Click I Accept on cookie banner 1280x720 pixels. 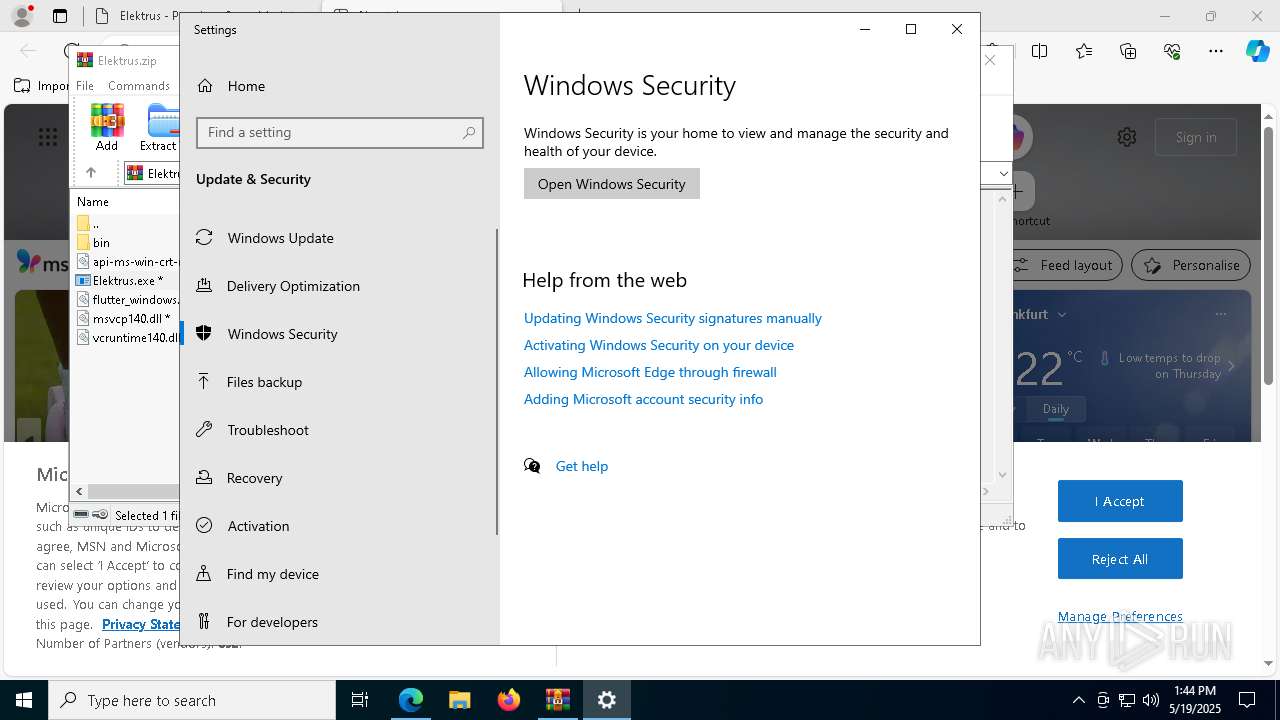click(x=1120, y=501)
